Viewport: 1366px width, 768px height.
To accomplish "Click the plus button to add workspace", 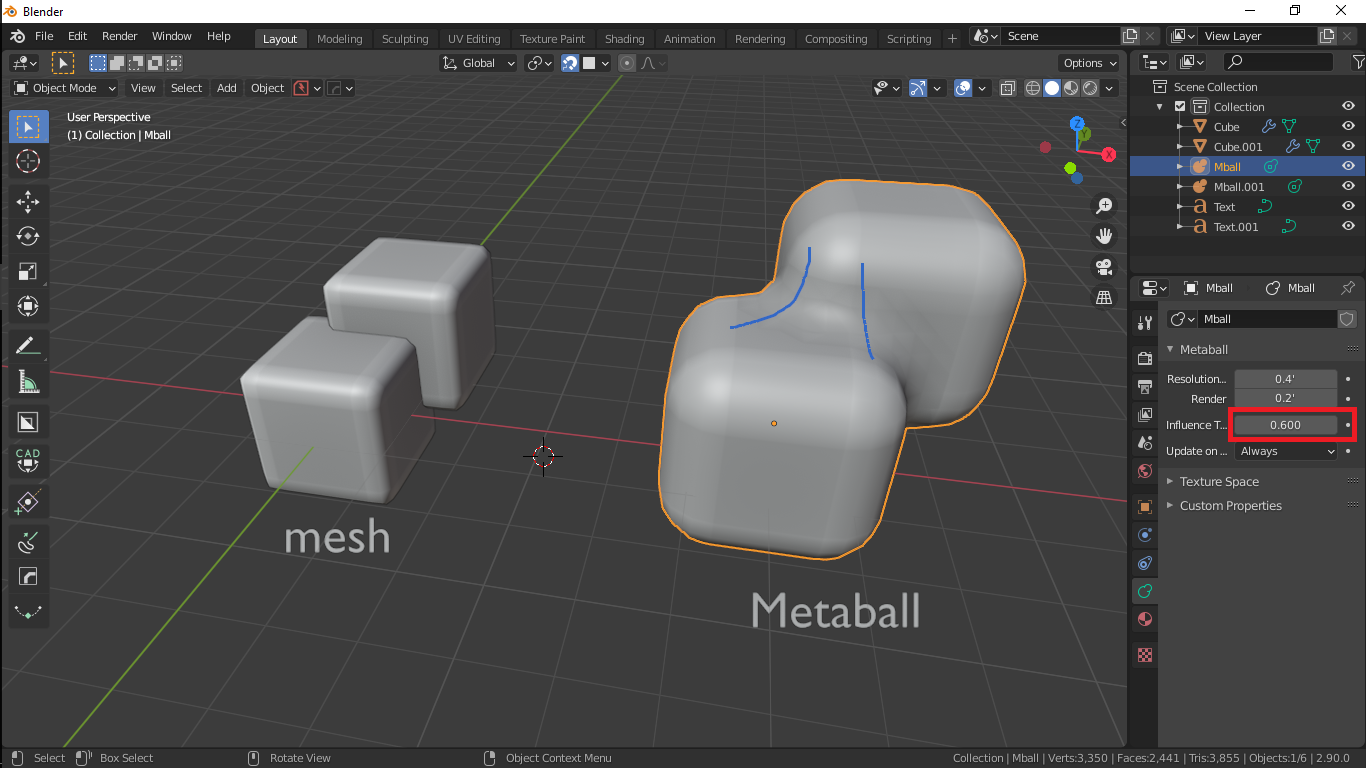I will pos(951,39).
